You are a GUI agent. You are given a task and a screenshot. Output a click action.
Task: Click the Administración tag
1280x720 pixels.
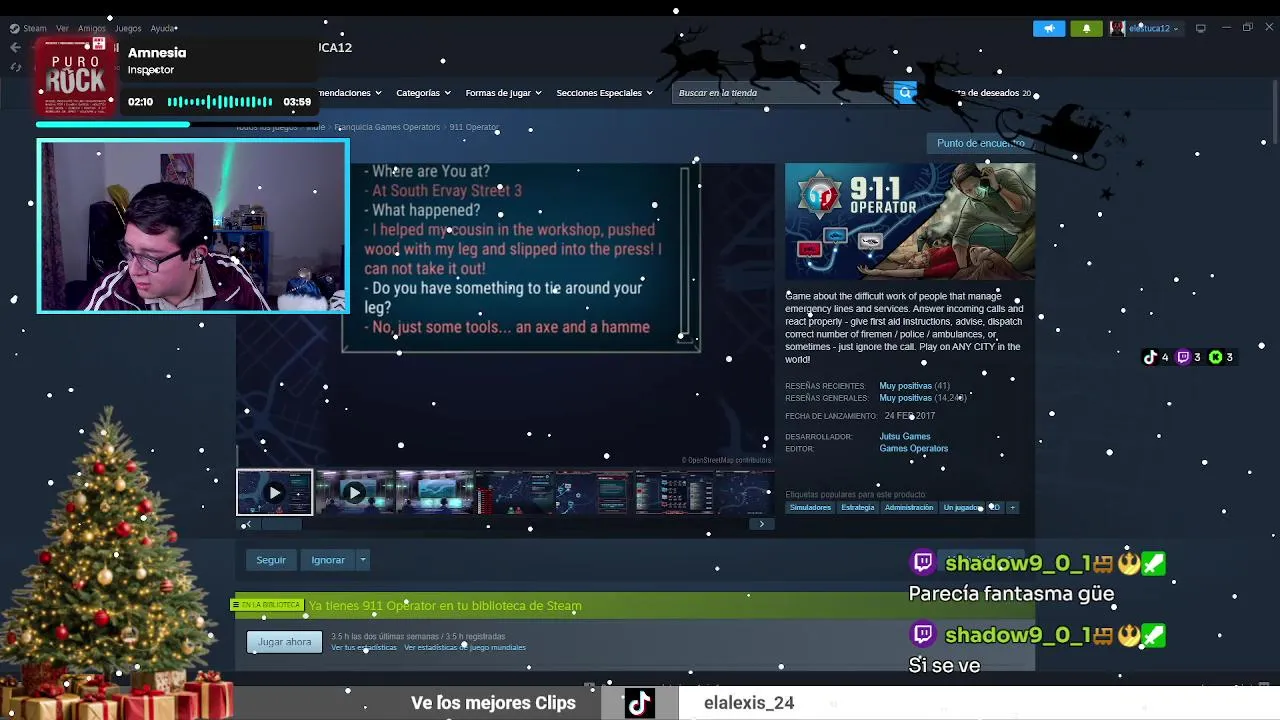[909, 508]
